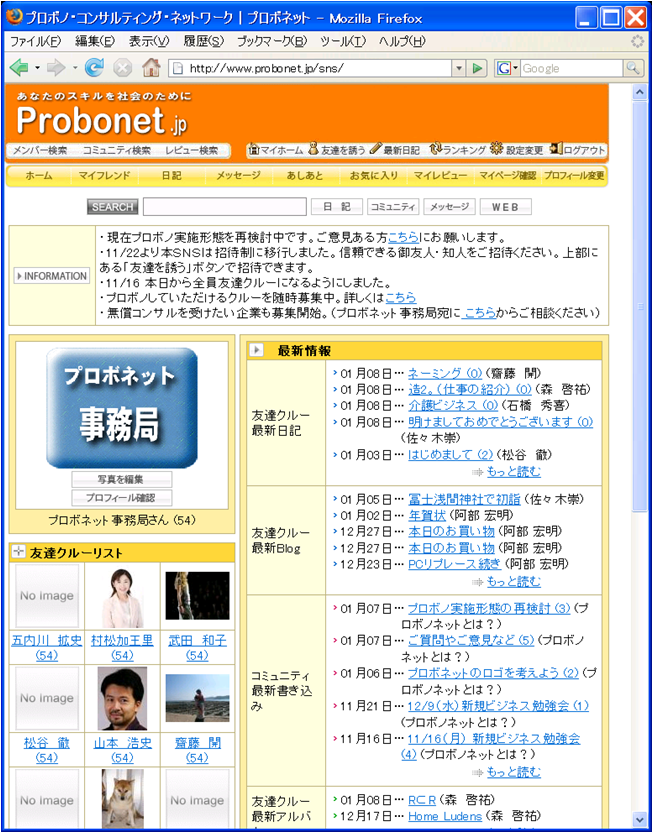Open blog link 富士浅間神社で初詣
The width and height of the screenshot is (653, 833).
click(464, 499)
